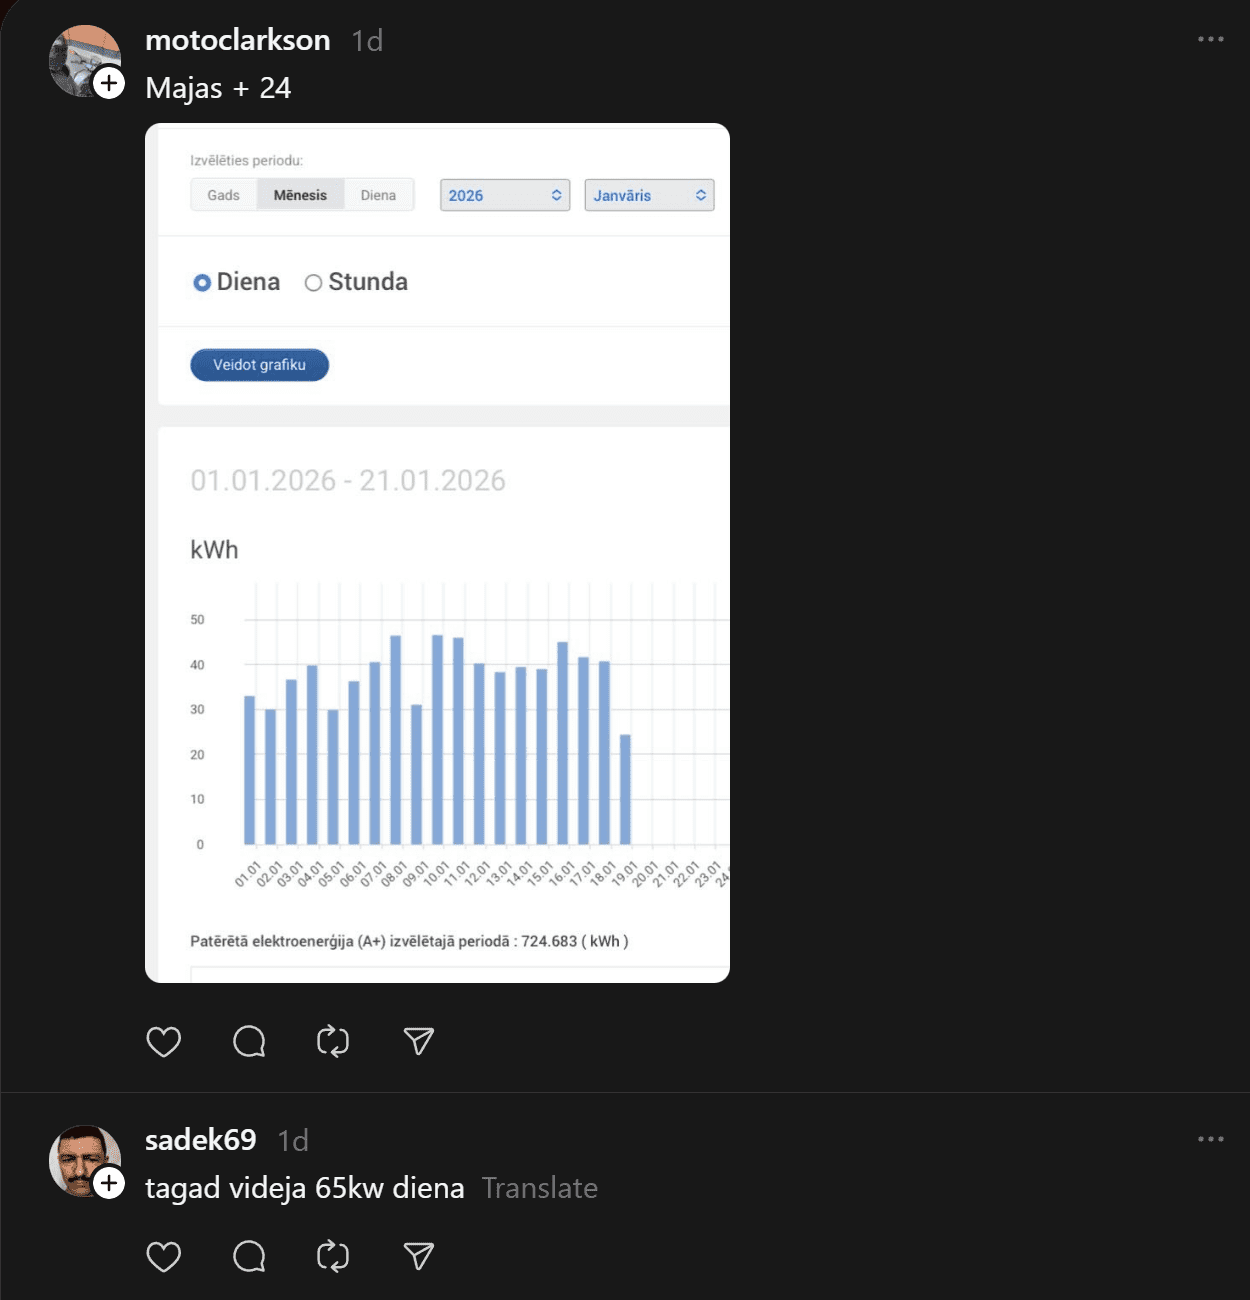Open replies on motoclarkson's post
1250x1300 pixels.
click(249, 1042)
